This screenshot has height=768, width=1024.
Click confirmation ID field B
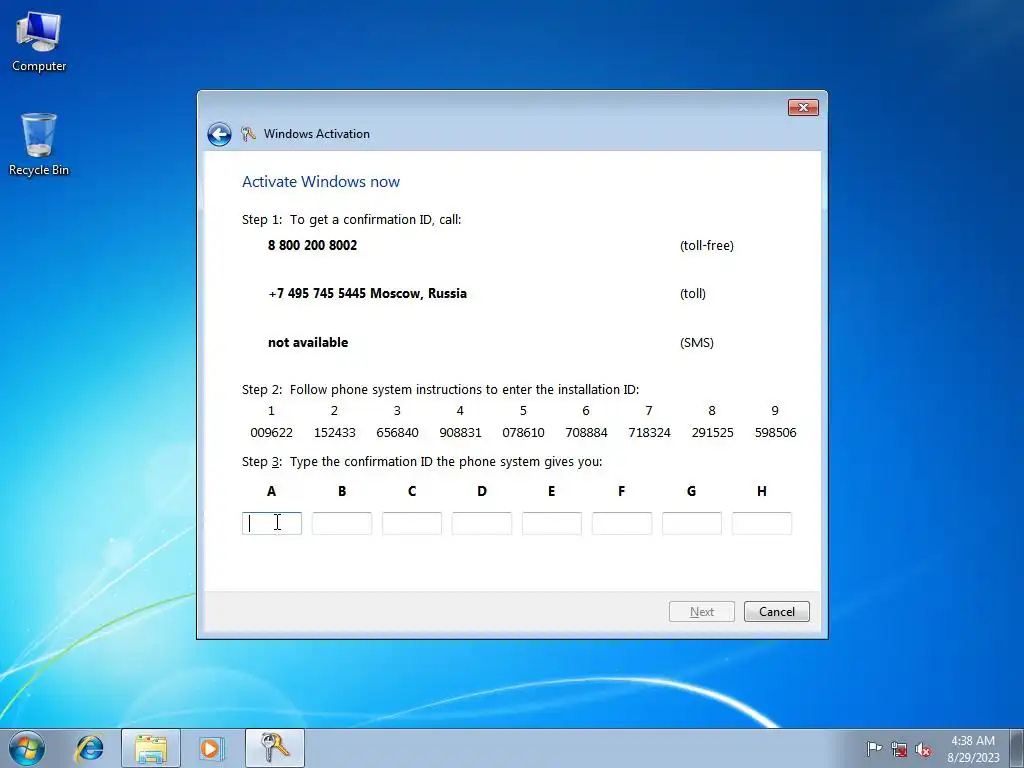(x=342, y=523)
